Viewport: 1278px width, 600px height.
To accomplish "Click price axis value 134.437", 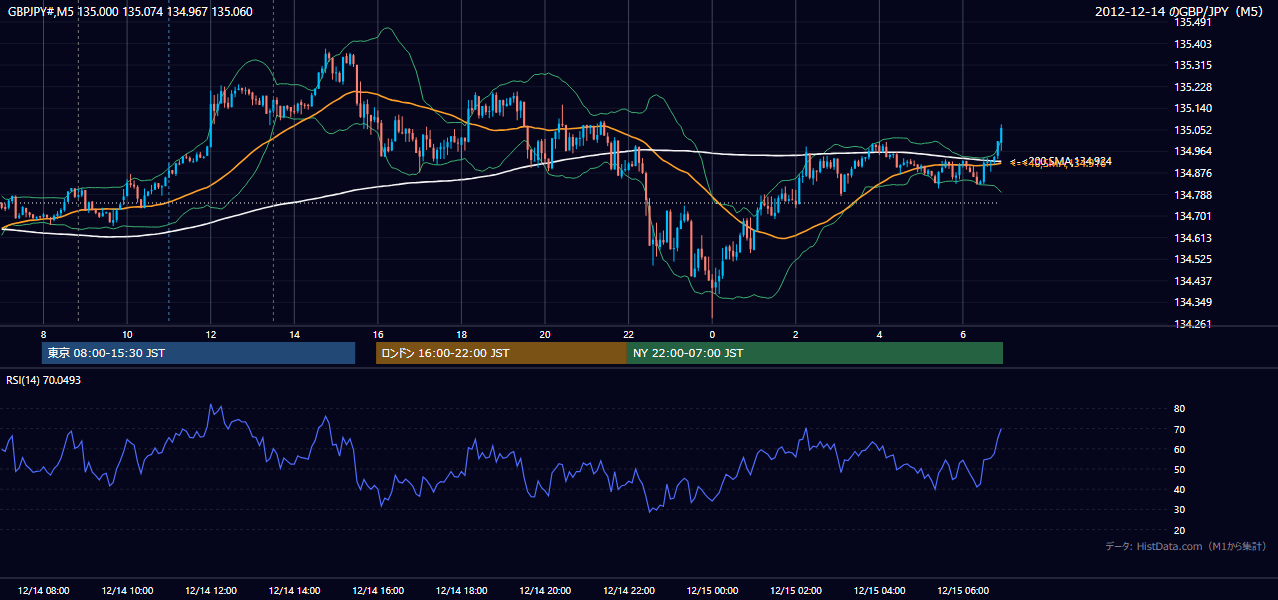I will [x=1191, y=281].
